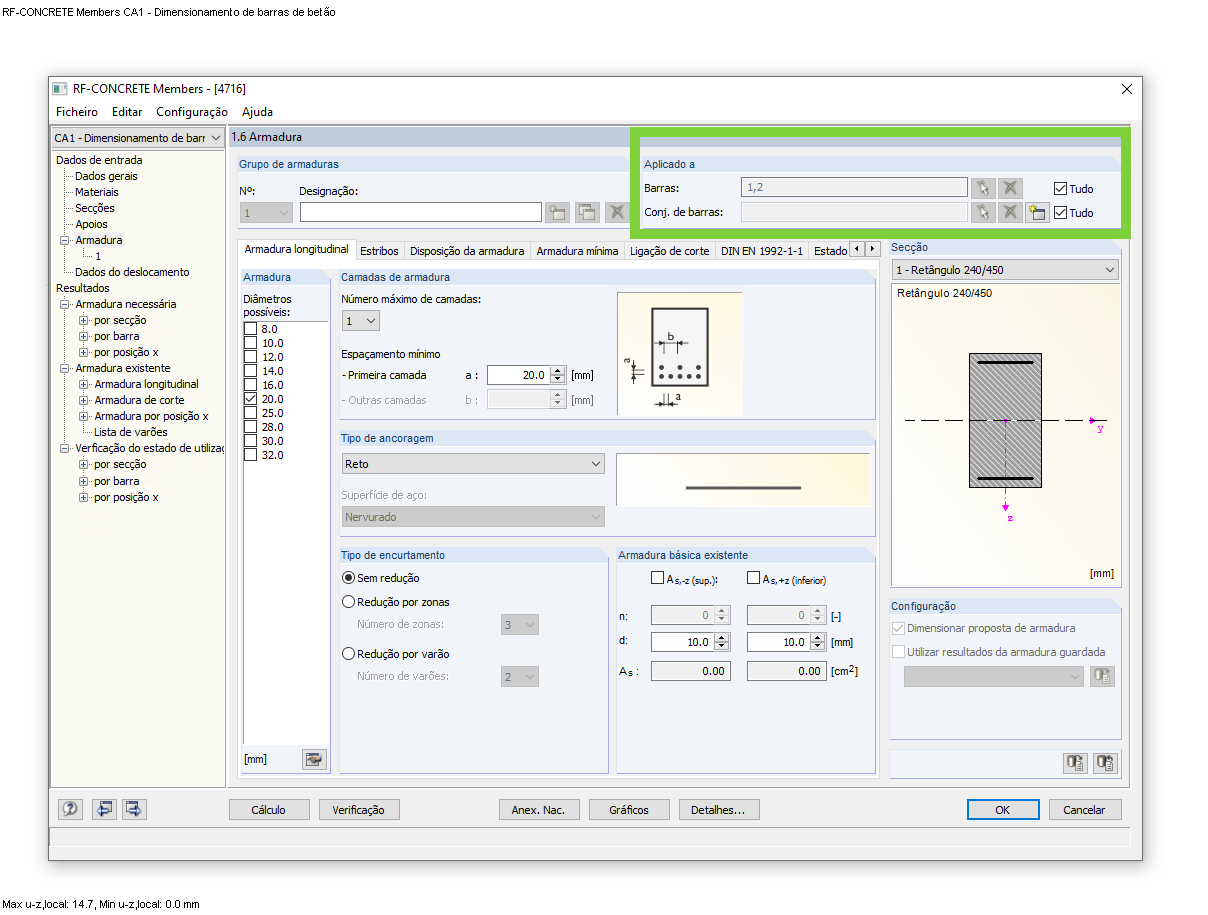Click the Primeira camada spacing field
The height and width of the screenshot is (915, 1208).
(x=518, y=376)
